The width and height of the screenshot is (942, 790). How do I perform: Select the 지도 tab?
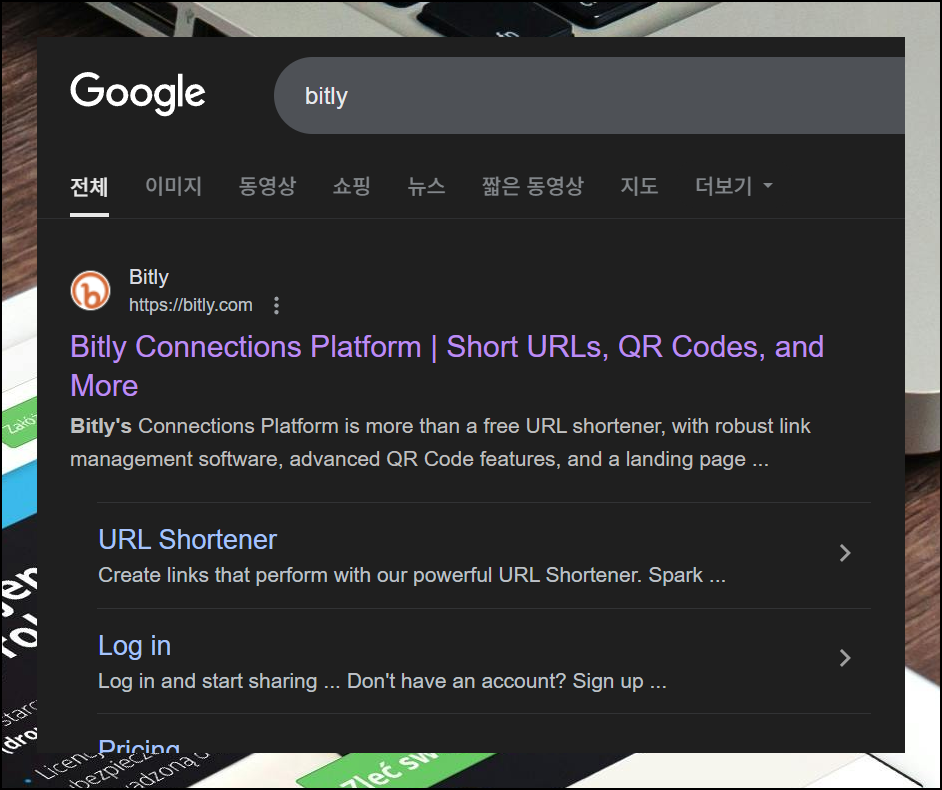639,186
